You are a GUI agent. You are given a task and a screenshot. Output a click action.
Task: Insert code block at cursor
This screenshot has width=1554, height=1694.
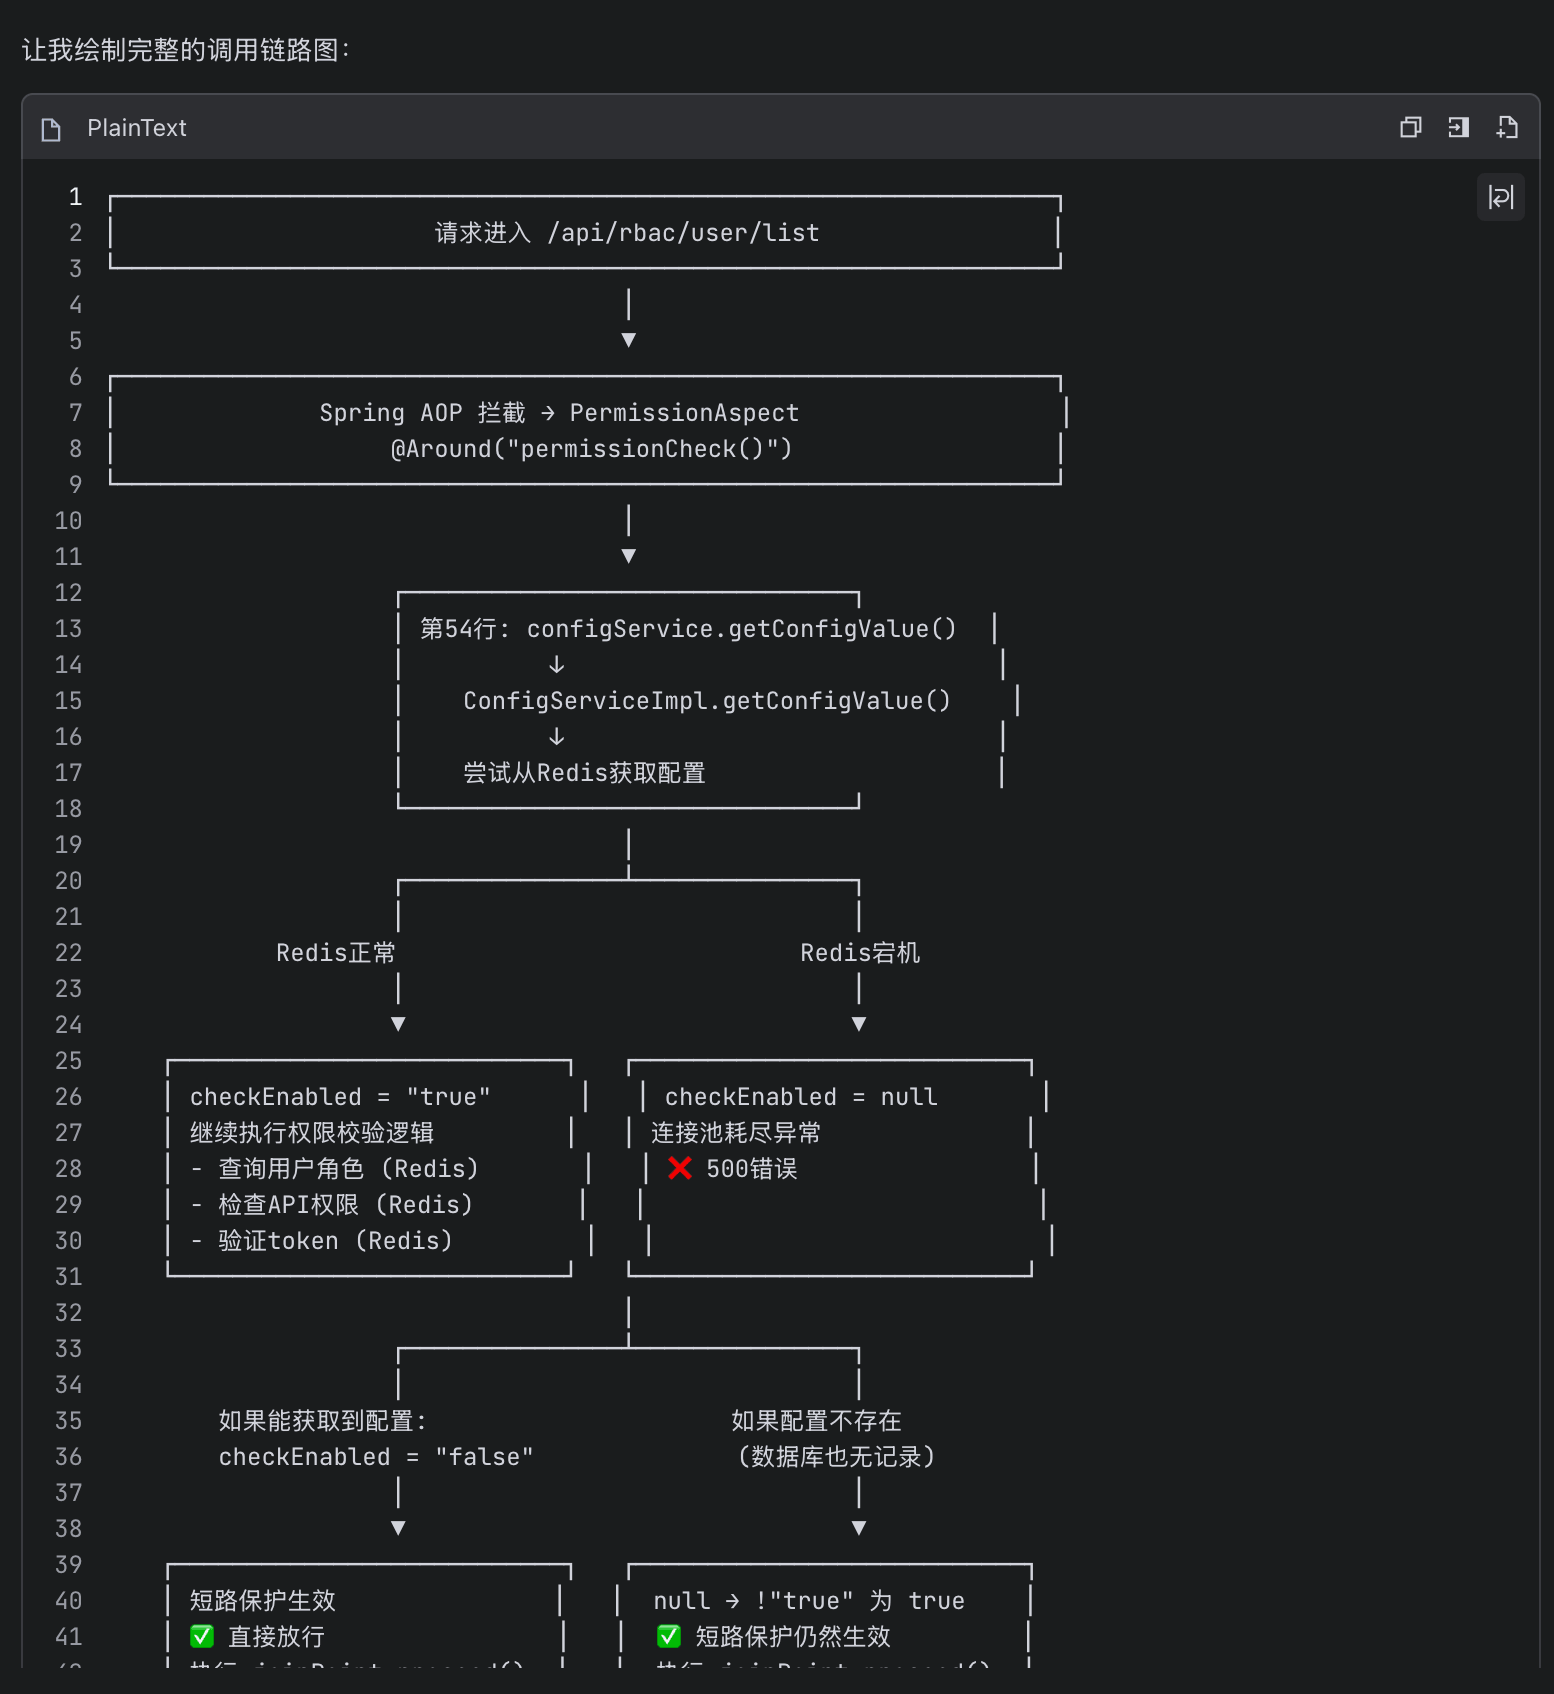coord(1458,127)
